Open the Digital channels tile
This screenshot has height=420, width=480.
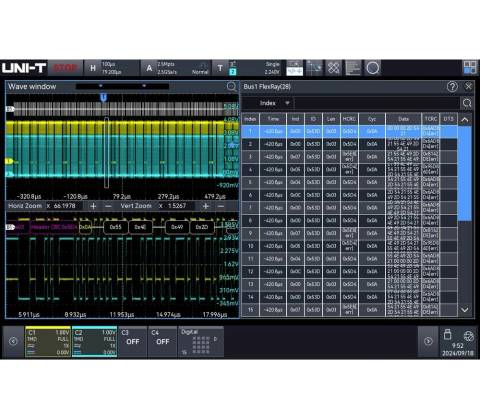(201, 342)
